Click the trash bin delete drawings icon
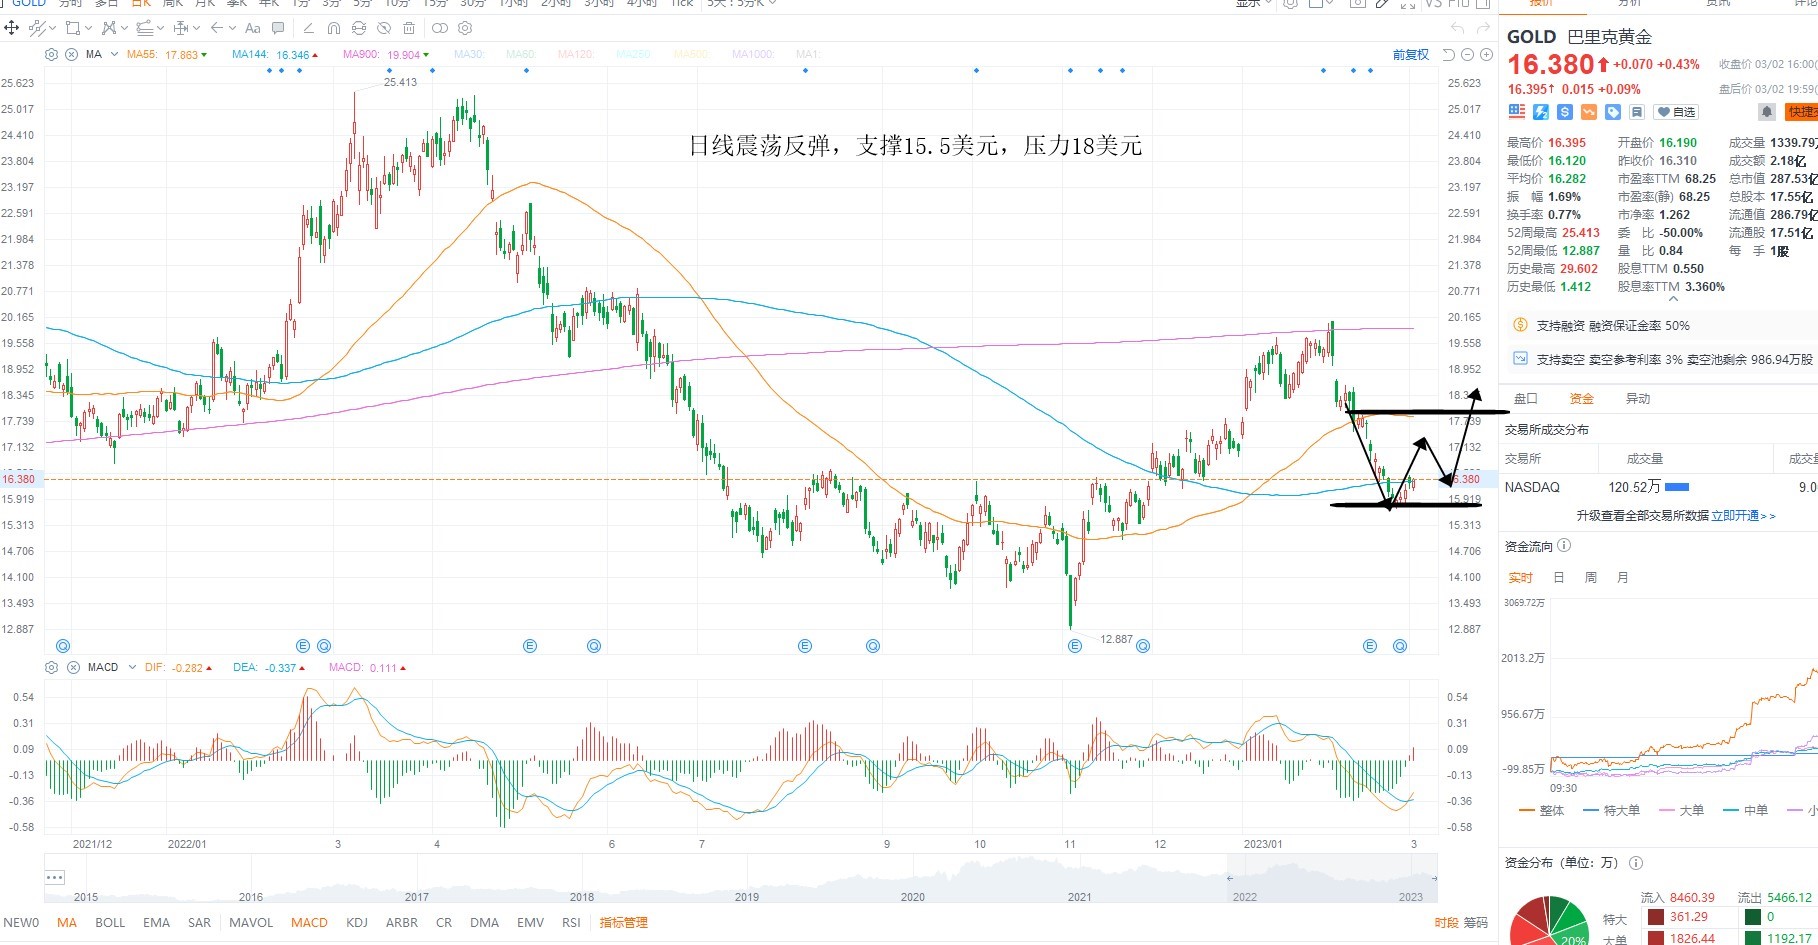Image resolution: width=1818 pixels, height=945 pixels. pos(409,28)
